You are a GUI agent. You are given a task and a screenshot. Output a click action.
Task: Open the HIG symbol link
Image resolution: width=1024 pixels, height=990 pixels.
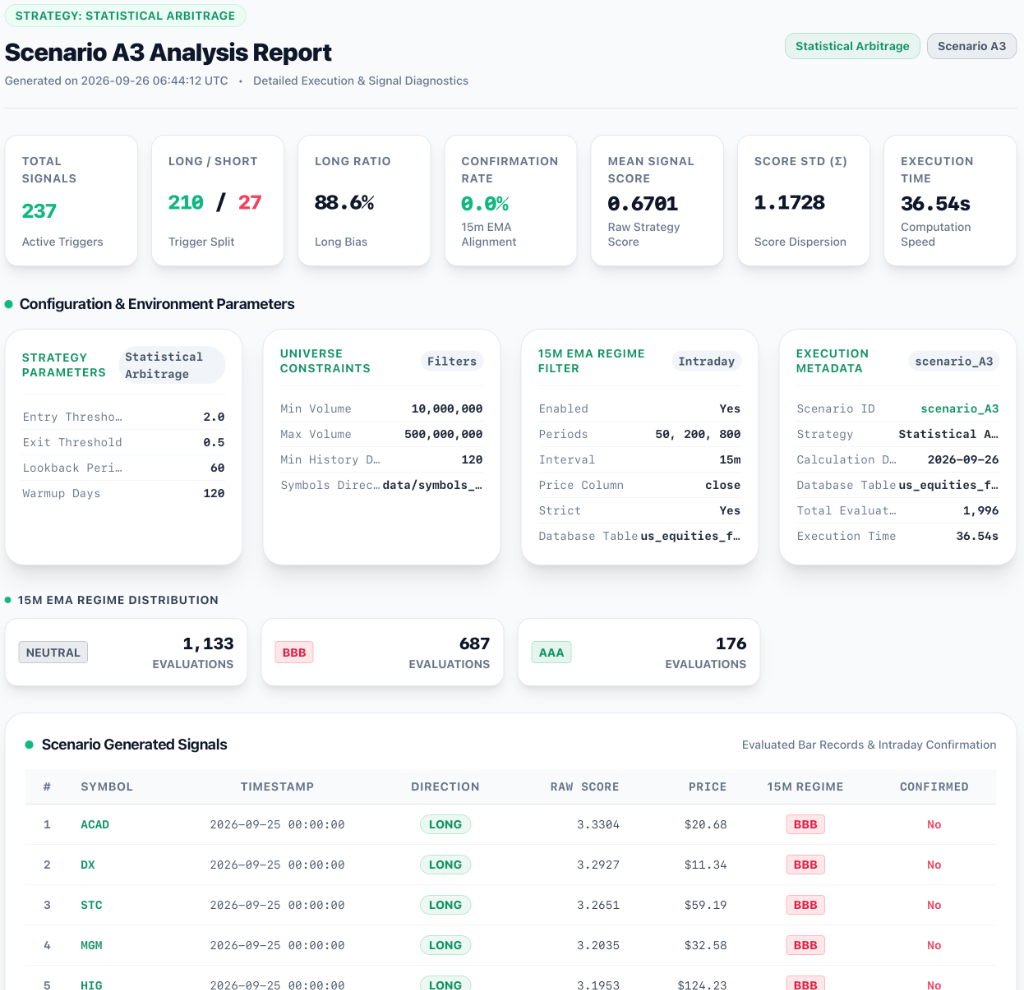pos(91,985)
